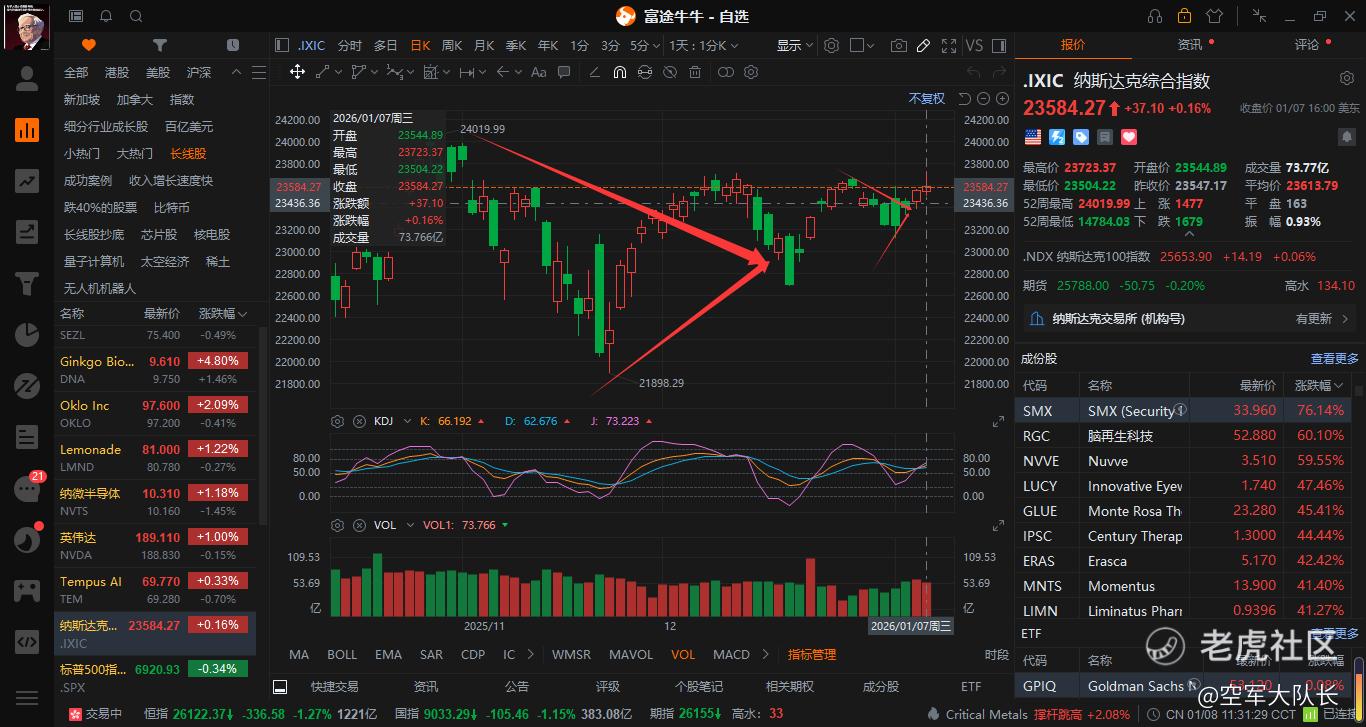This screenshot has height=727, width=1366.
Task: Zoom in the chart with plus
Action: click(1002, 98)
